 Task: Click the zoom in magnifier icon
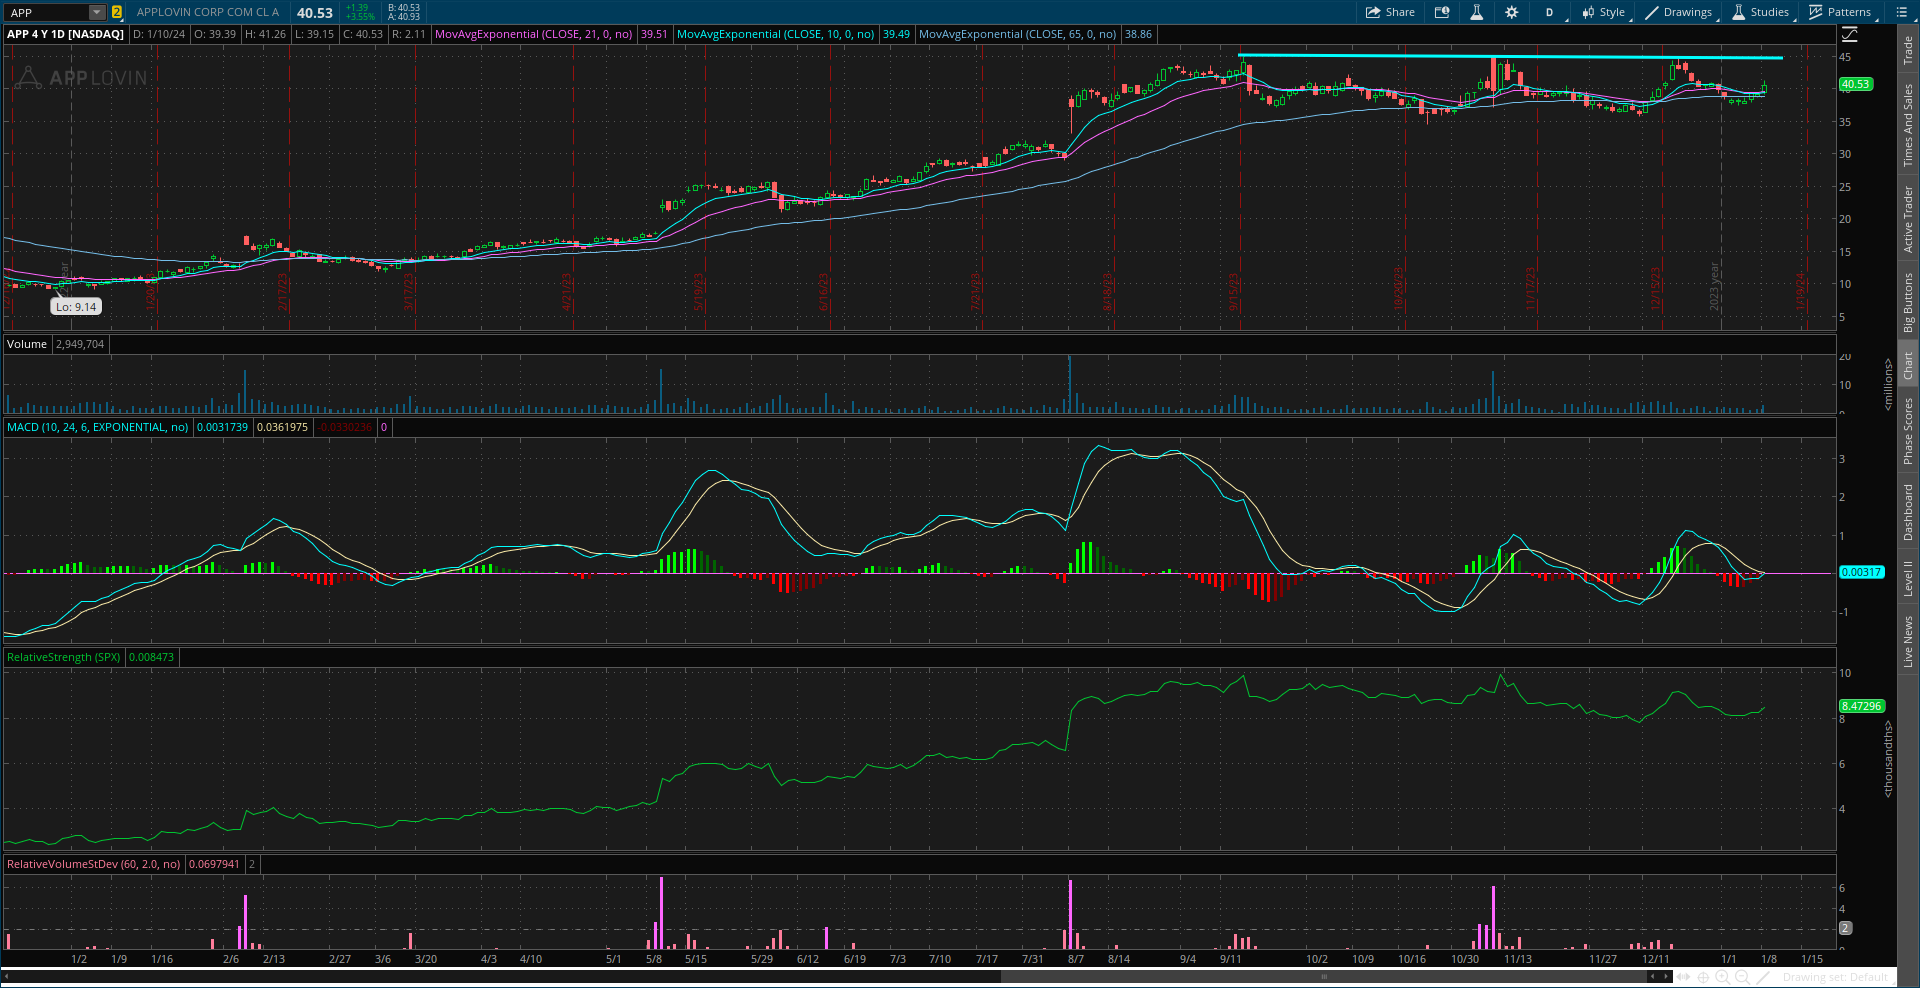pos(1723,977)
